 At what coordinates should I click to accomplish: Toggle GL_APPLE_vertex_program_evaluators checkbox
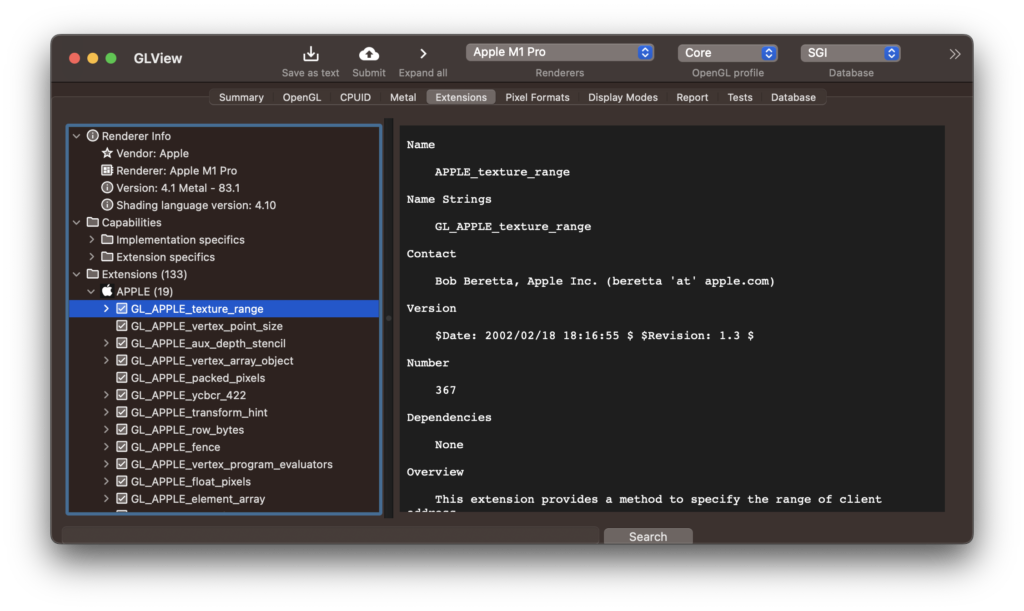tap(121, 464)
